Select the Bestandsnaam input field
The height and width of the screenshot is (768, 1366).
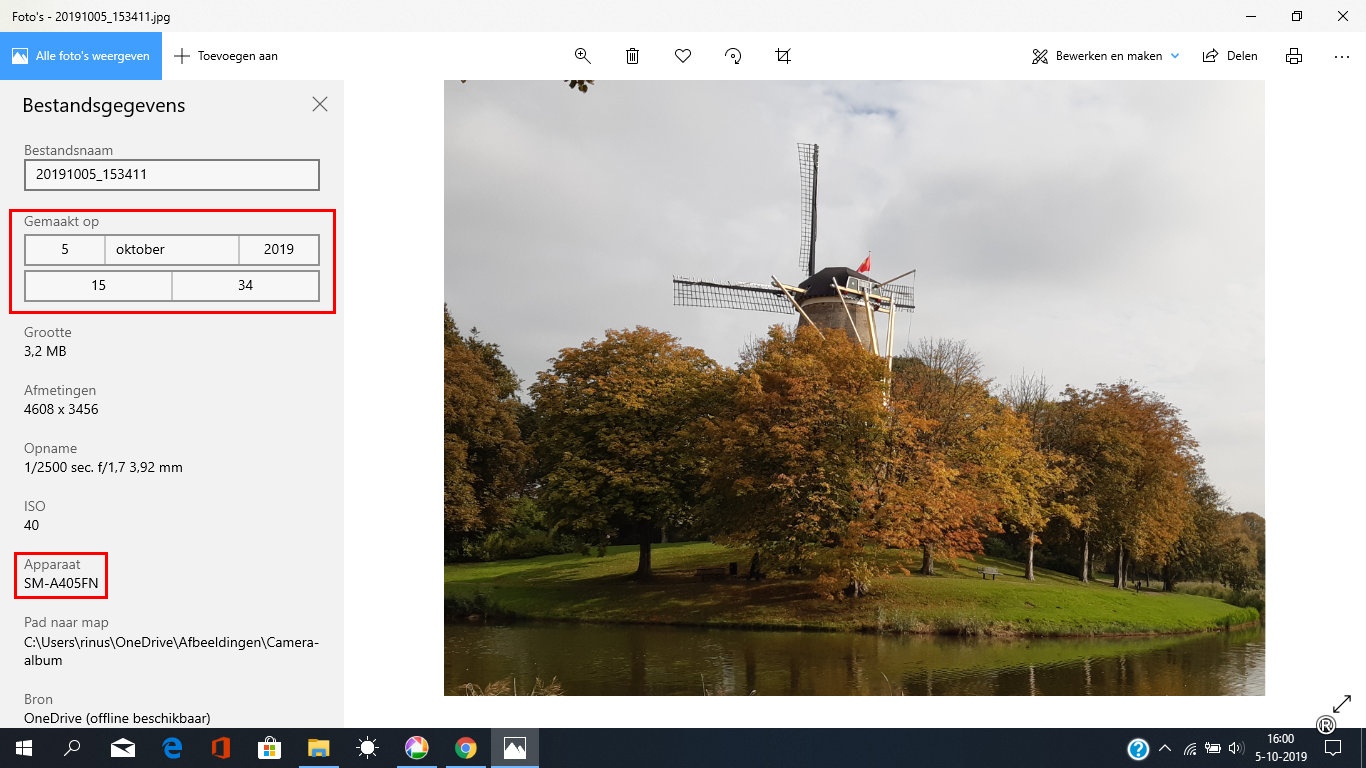171,174
